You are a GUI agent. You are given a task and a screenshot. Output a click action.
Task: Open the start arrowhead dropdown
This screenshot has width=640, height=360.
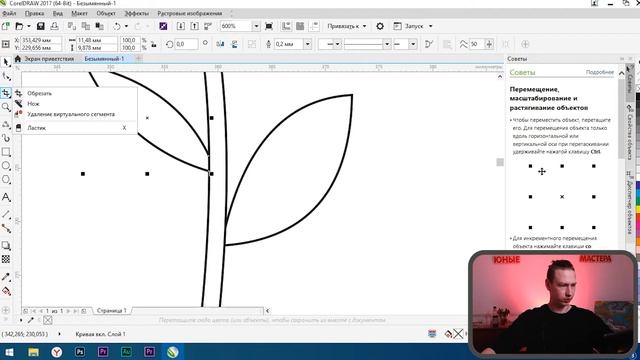pos(337,44)
